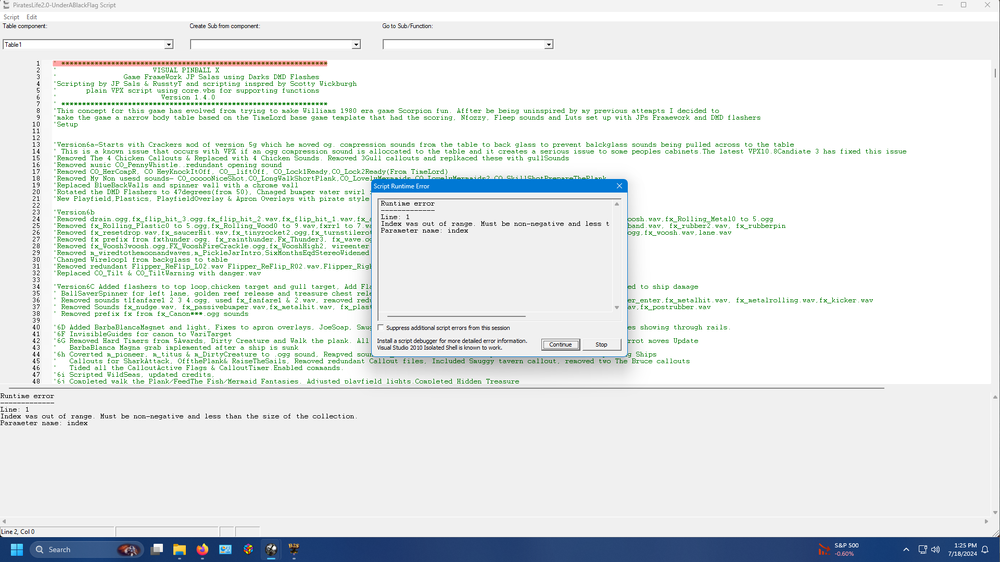This screenshot has width=1000, height=562.
Task: Open the Photos-style app on the taskbar
Action: pos(225,549)
